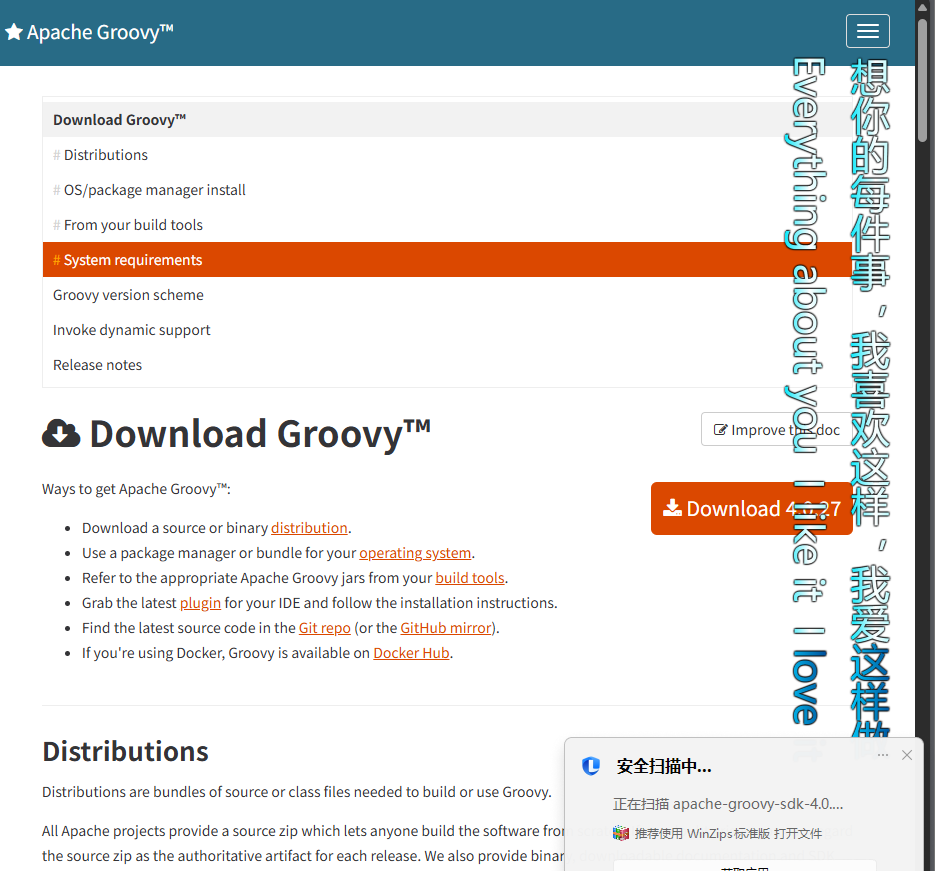The image size is (935, 871).
Task: Close the security scan popup
Action: click(907, 755)
